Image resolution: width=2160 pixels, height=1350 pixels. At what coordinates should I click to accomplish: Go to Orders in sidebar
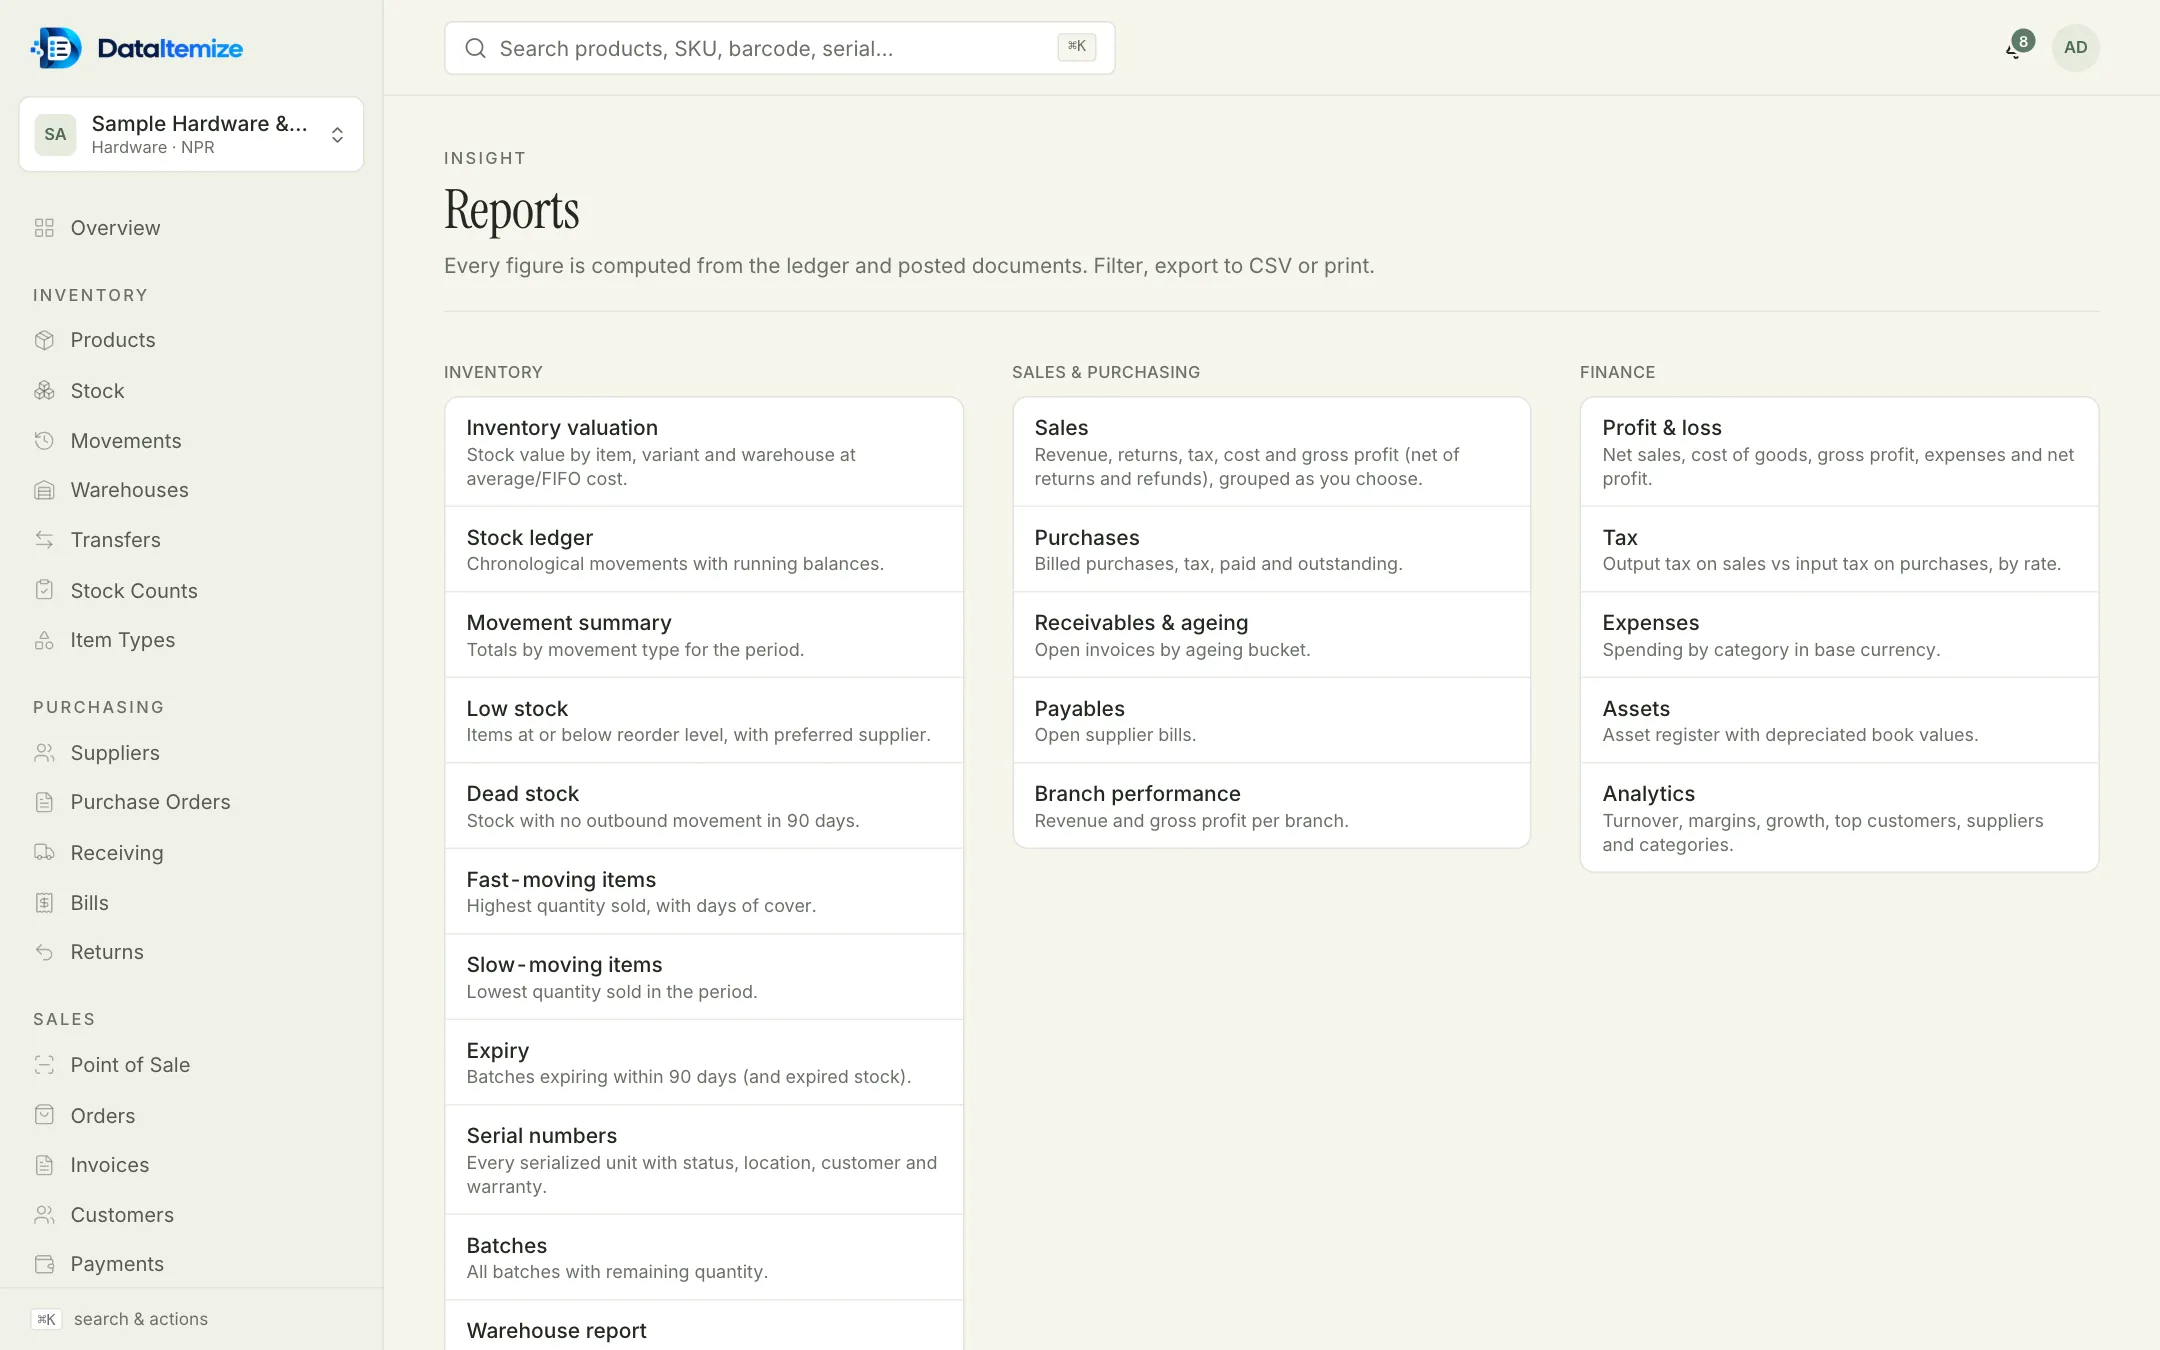[x=102, y=1116]
